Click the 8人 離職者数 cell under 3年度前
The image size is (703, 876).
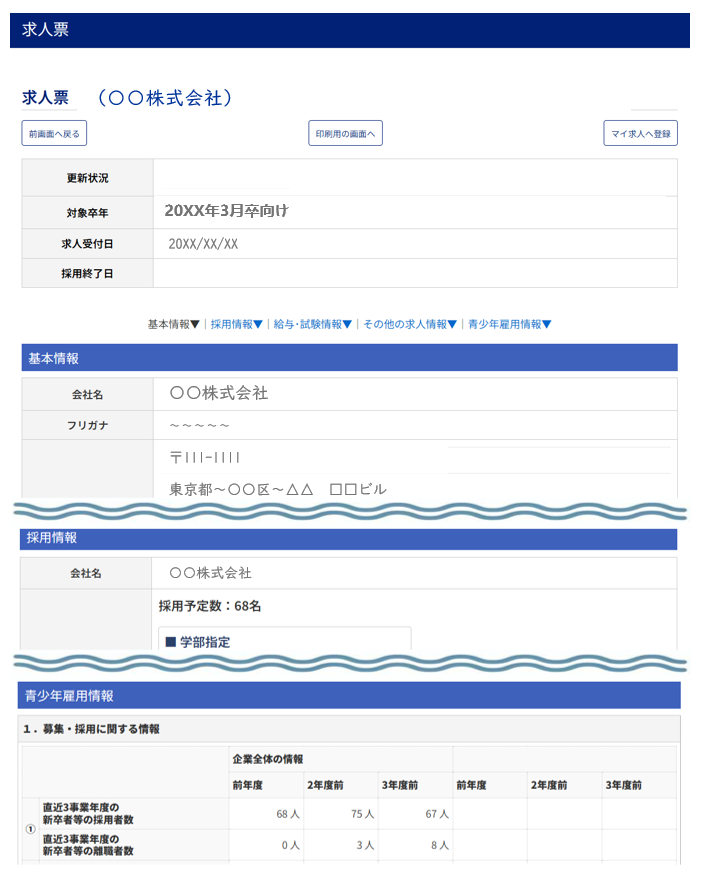(x=437, y=845)
